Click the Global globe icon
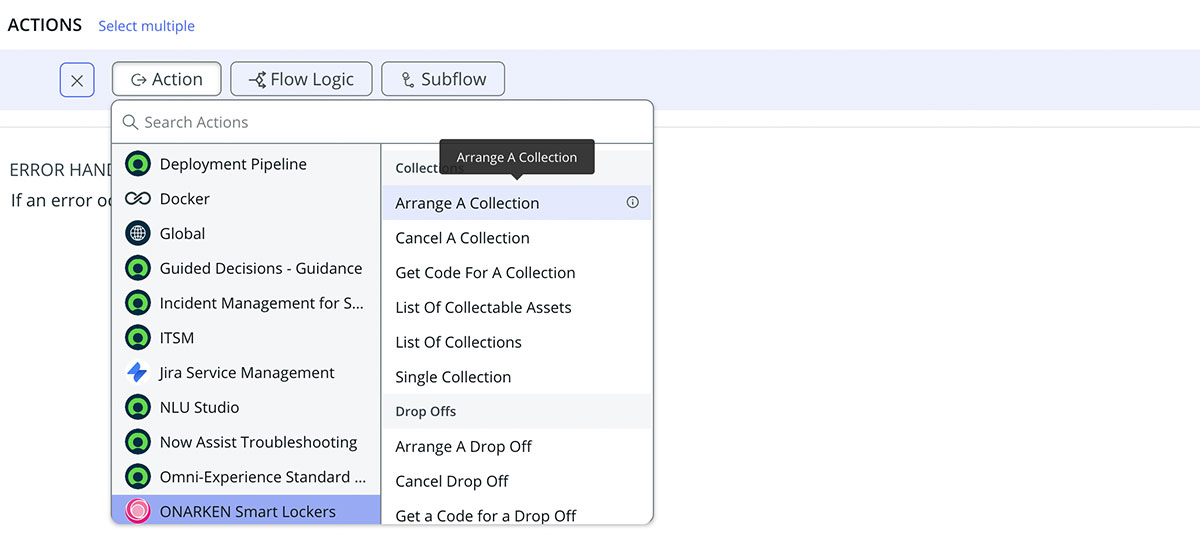The width and height of the screenshot is (1200, 550). coord(138,233)
